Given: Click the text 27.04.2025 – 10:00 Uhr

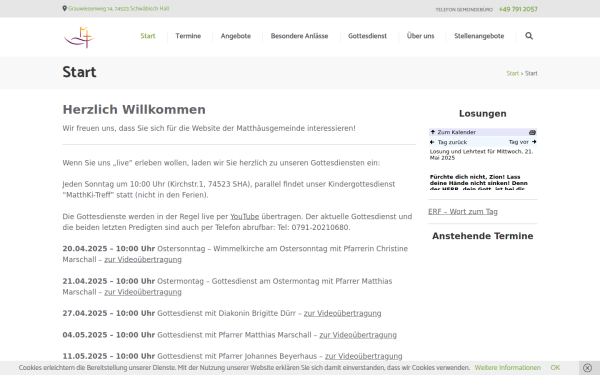Looking at the screenshot, I should [109, 313].
